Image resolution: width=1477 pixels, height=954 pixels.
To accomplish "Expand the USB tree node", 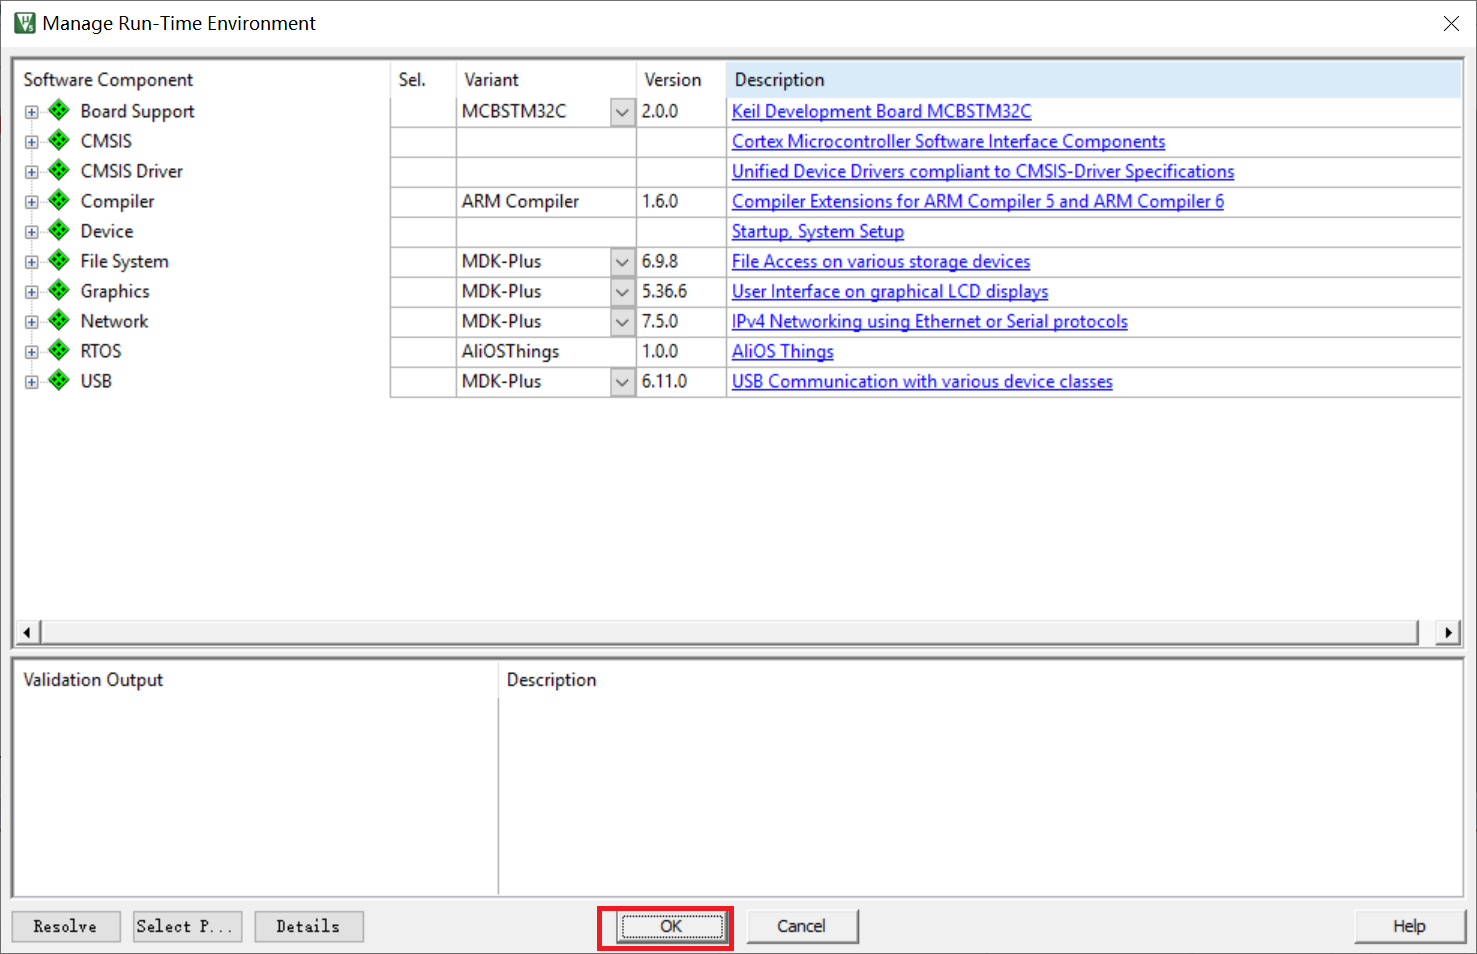I will coord(32,382).
